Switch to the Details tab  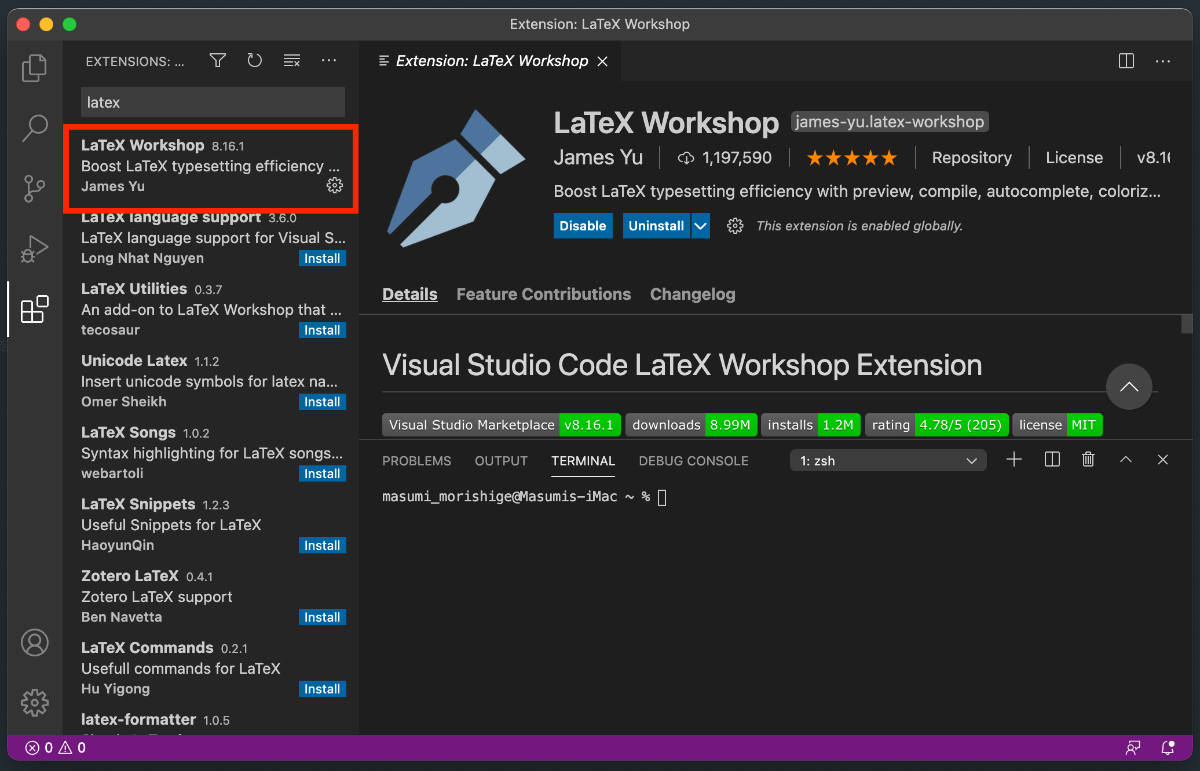(x=410, y=294)
